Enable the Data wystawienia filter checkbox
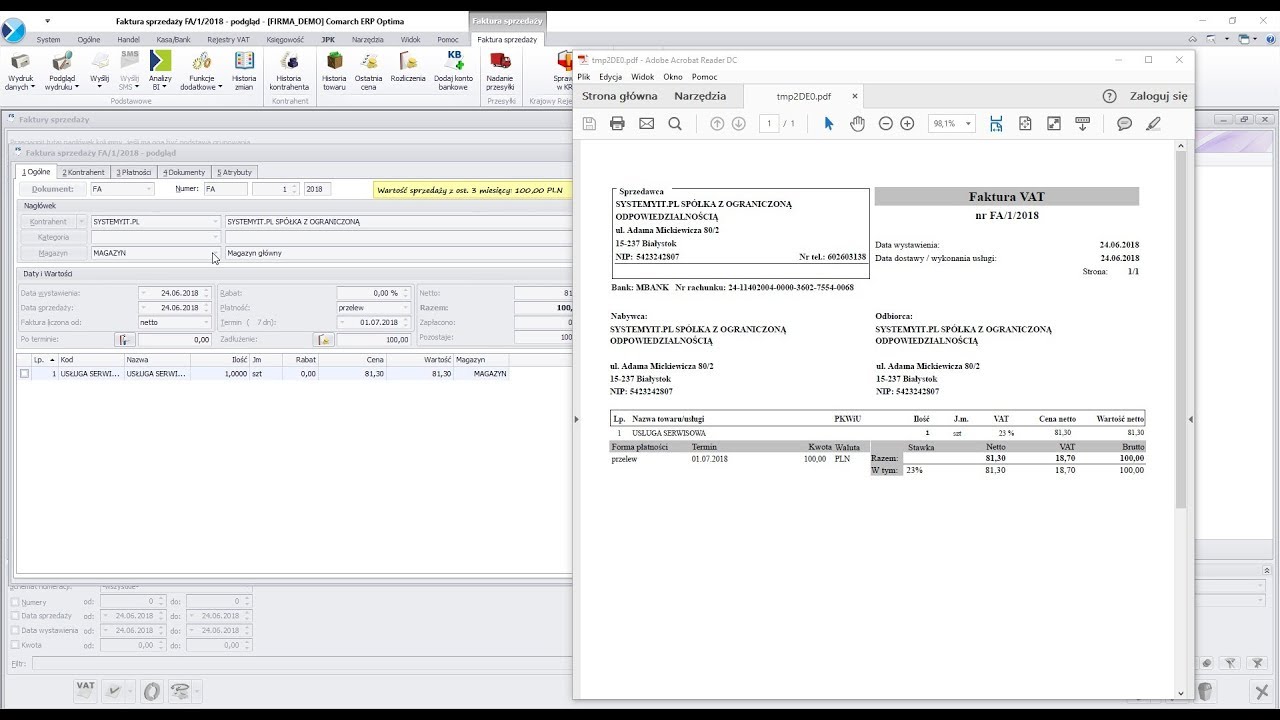 tap(15, 631)
